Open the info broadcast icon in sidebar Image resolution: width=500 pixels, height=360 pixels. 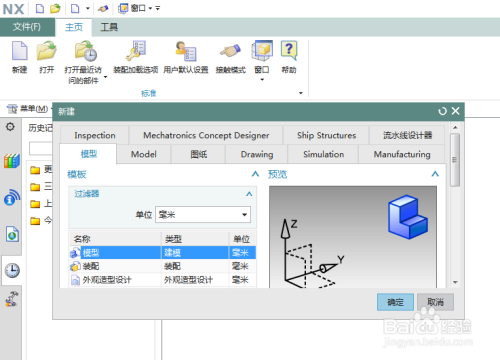pyautogui.click(x=12, y=197)
